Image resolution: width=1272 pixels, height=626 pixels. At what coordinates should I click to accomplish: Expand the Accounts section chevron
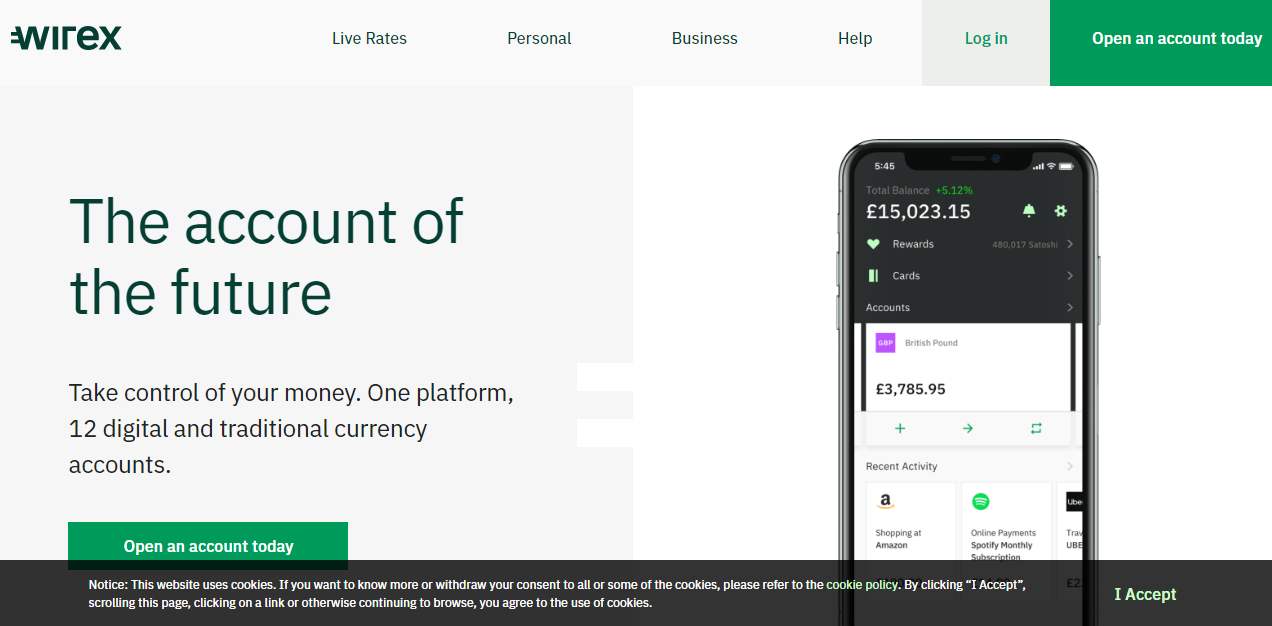point(1070,307)
